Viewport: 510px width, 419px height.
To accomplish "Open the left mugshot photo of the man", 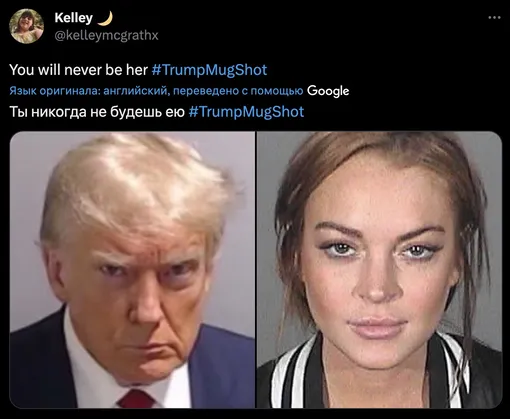I will 132,270.
